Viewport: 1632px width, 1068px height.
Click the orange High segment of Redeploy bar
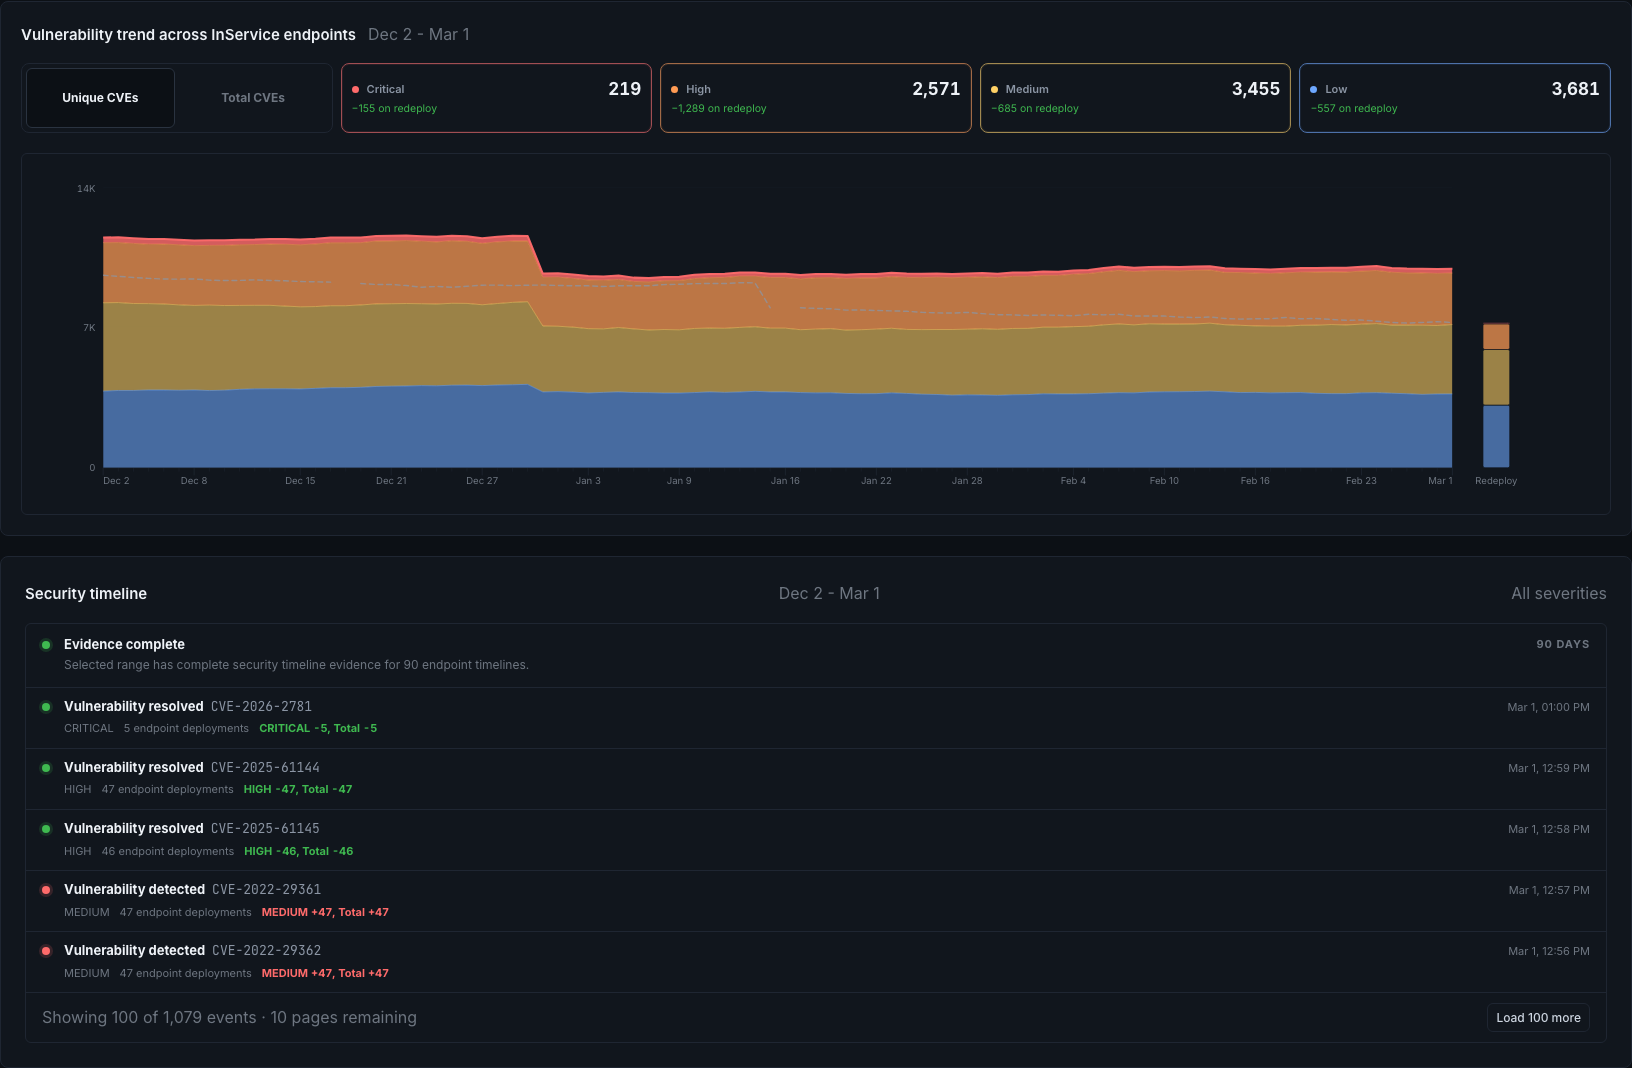tap(1496, 337)
